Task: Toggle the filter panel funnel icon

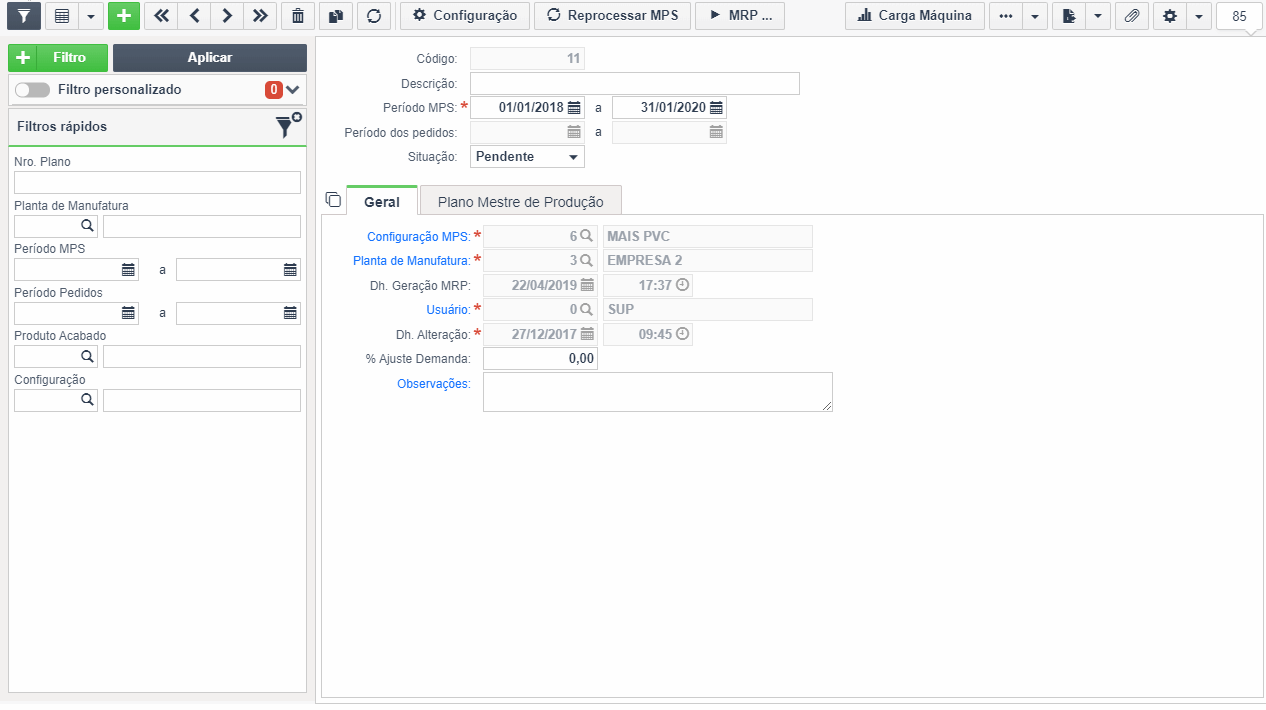Action: pos(24,16)
